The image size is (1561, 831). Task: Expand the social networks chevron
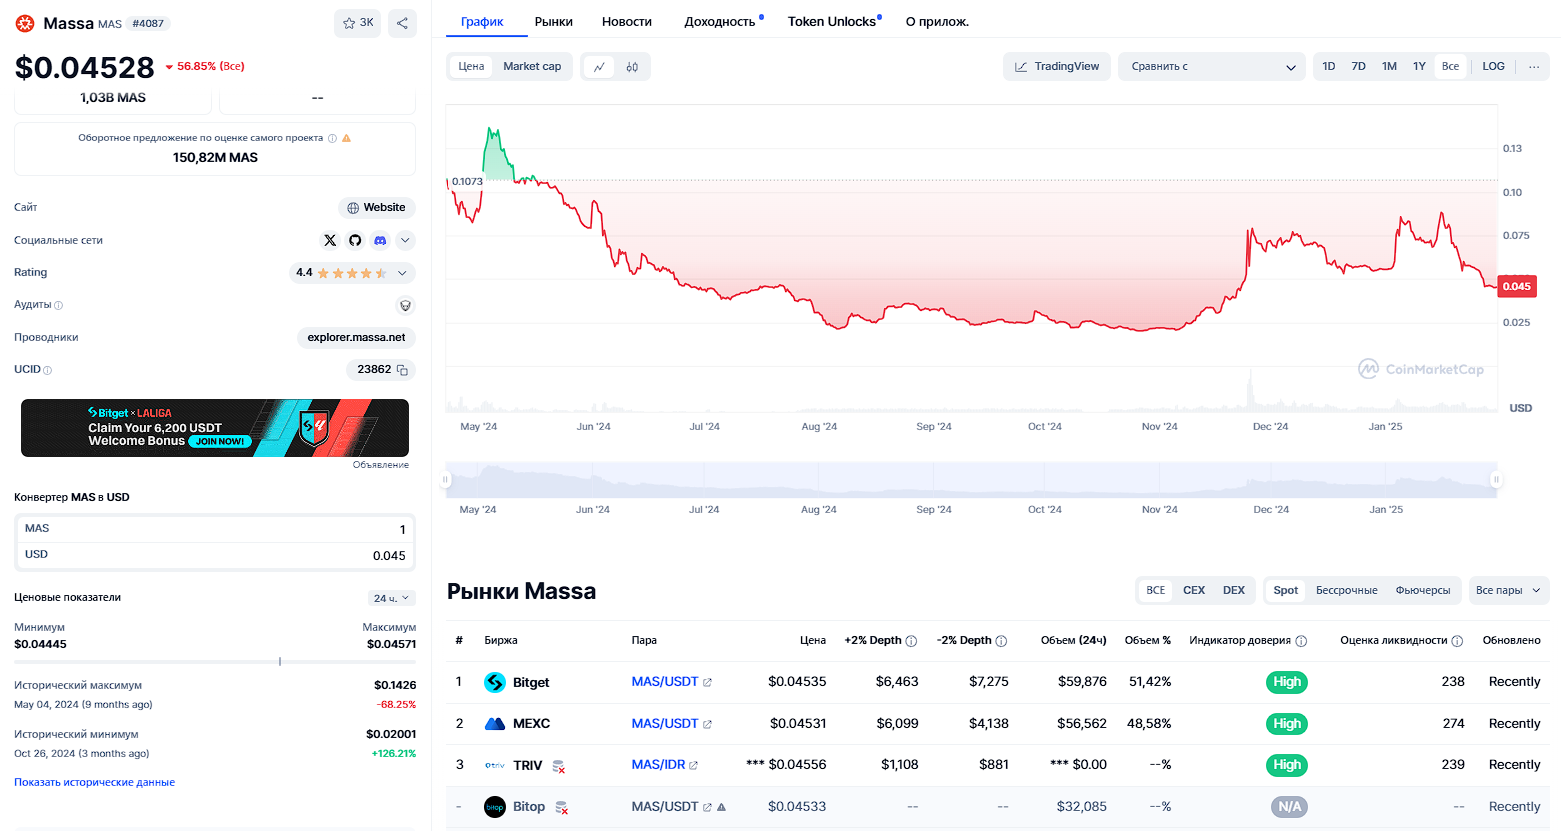click(x=405, y=240)
